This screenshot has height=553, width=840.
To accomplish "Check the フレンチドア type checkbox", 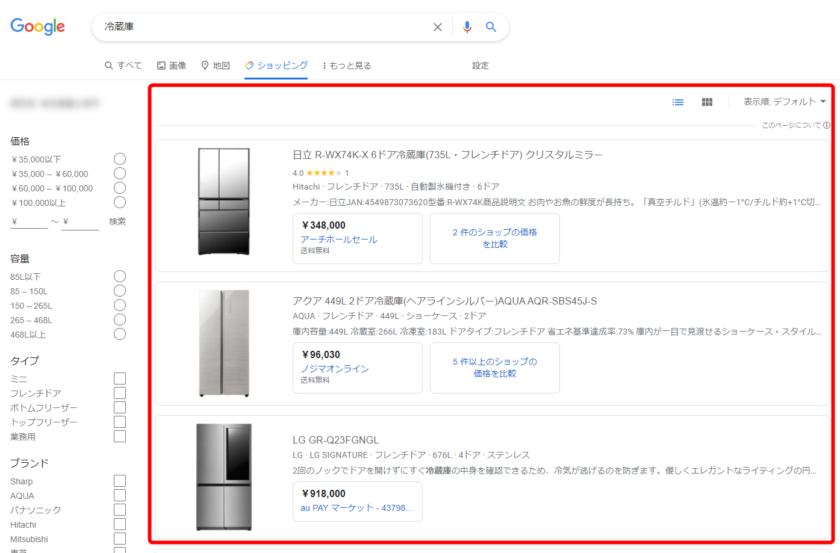I will pyautogui.click(x=120, y=393).
